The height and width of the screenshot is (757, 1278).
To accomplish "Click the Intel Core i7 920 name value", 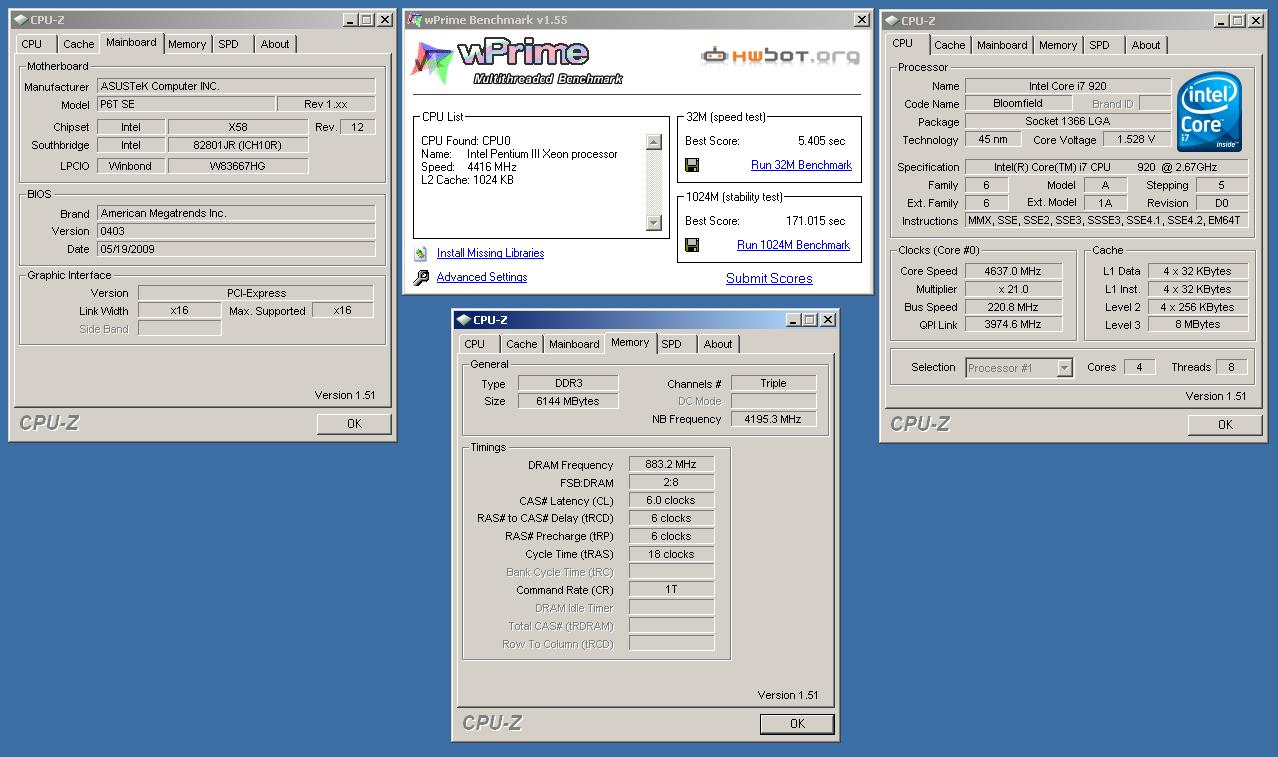I will tap(1067, 86).
